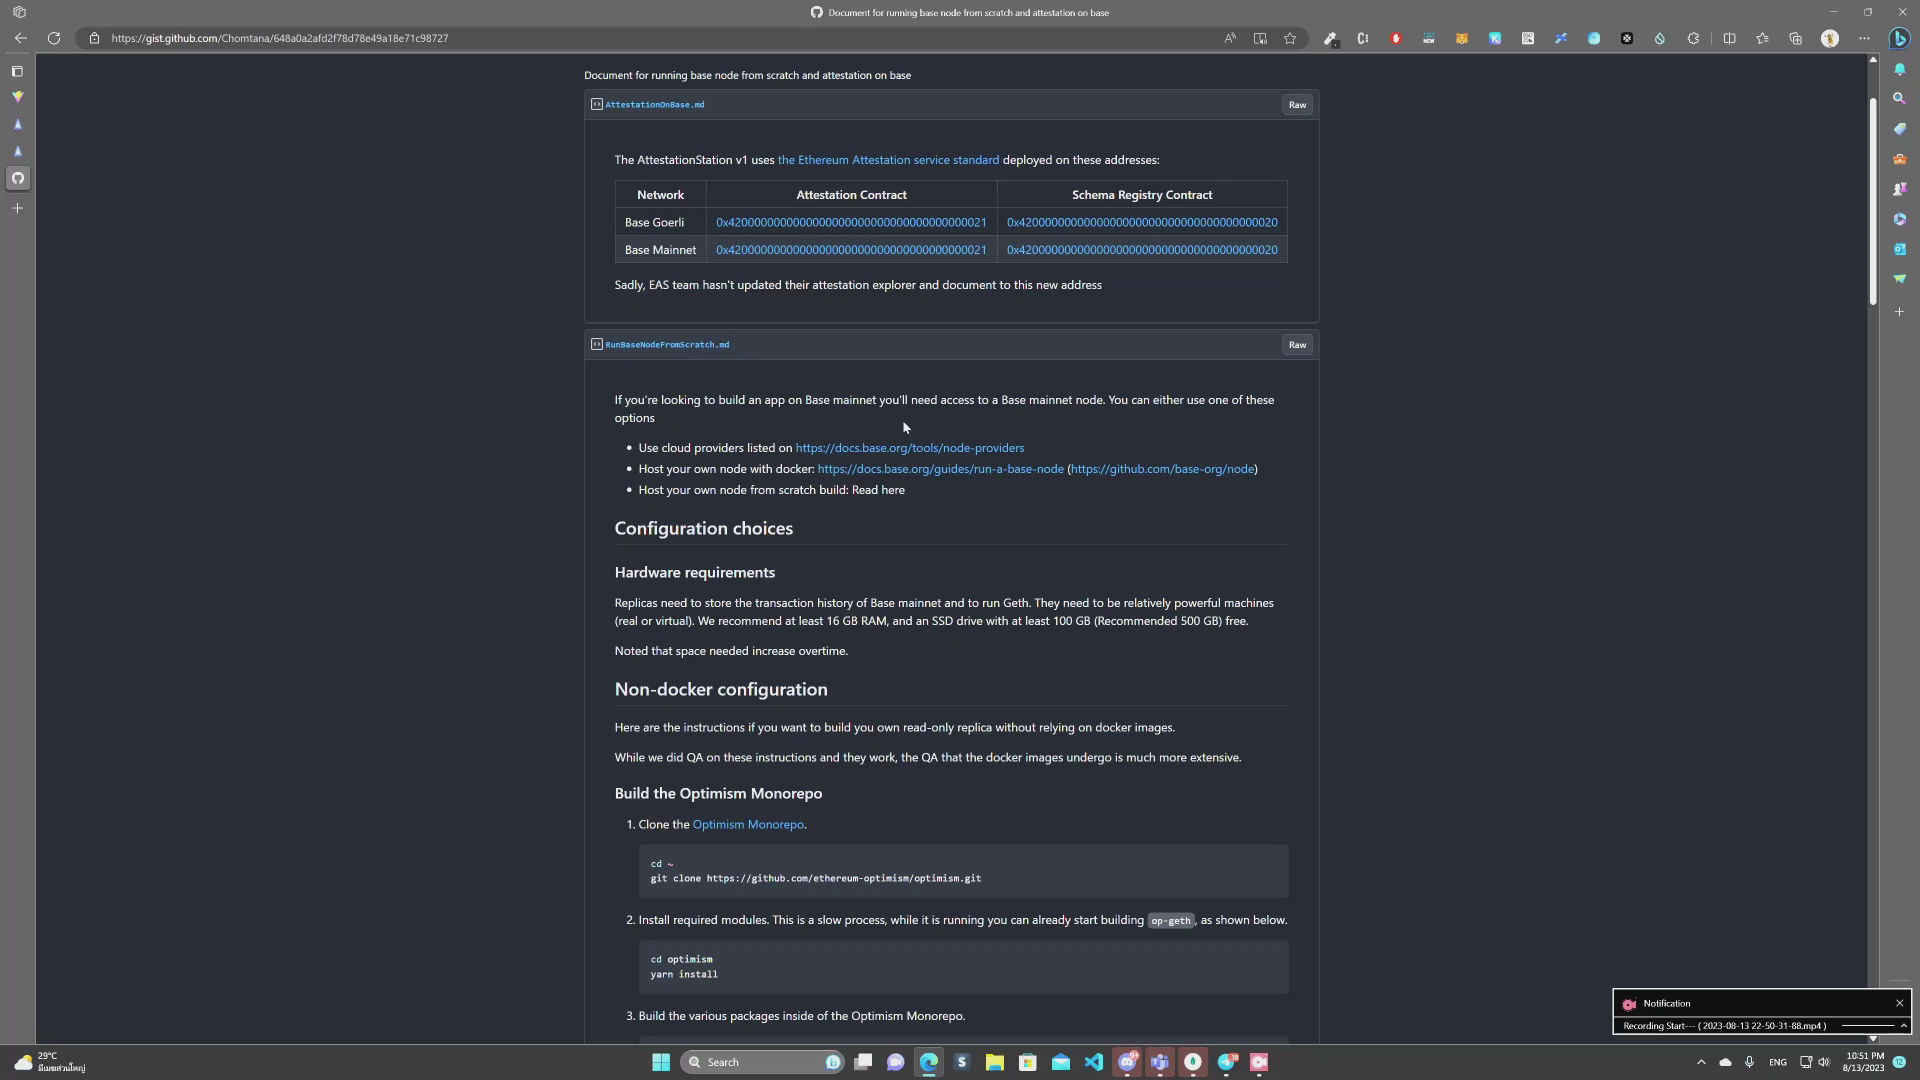Open the QR code extension icon
This screenshot has height=1080, width=1920.
[x=1528, y=38]
